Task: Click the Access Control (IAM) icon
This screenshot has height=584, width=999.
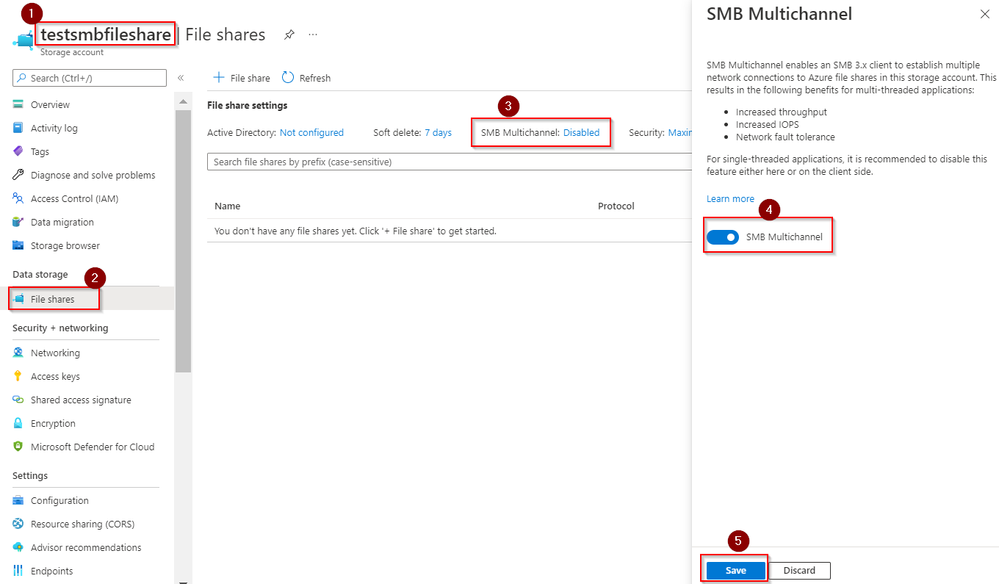Action: (x=18, y=199)
